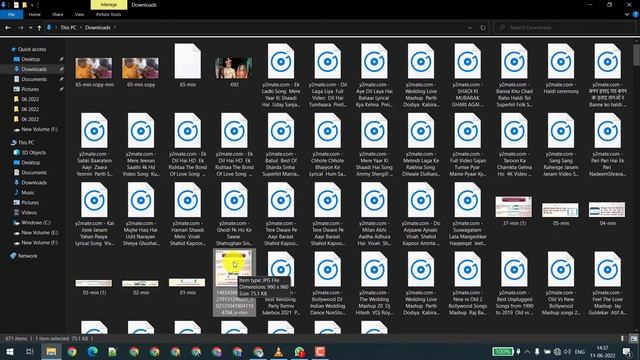This screenshot has width=640, height=360.
Task: Select the Mehndi Laga Ke Rakhna file
Action: point(421,145)
